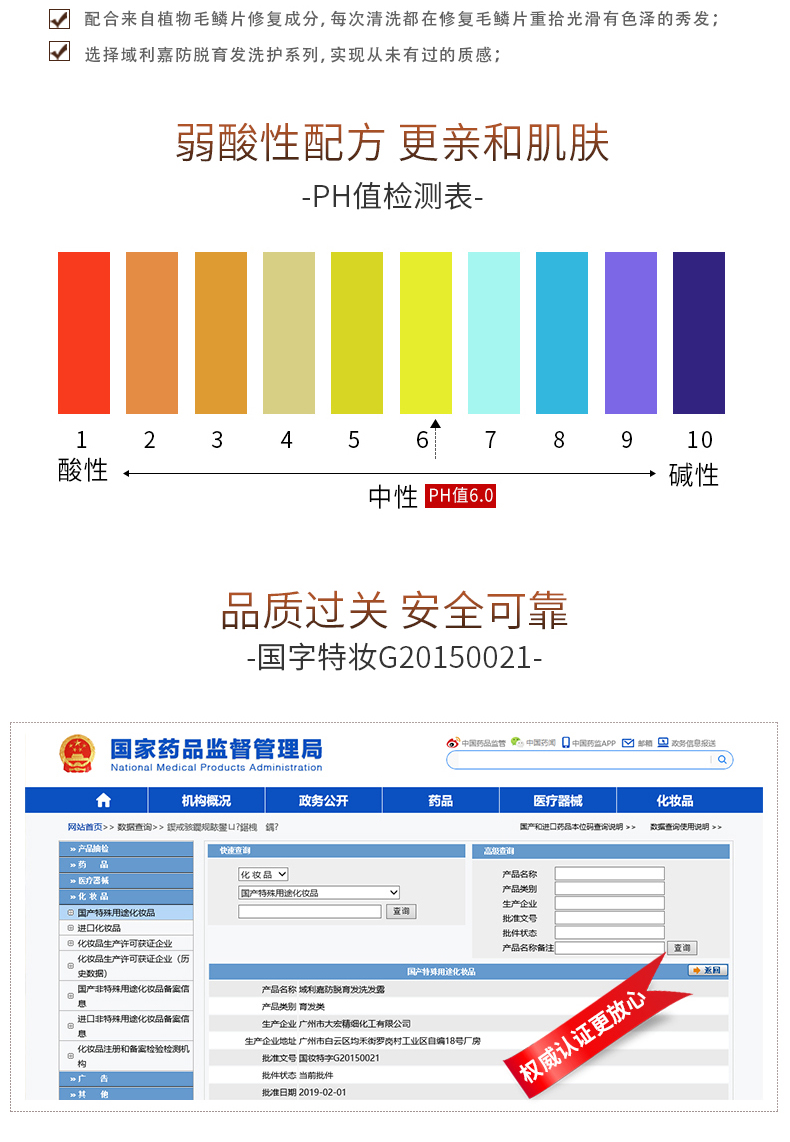Click the plus icon beside 化妆品生产许可获证企业

coord(71,943)
